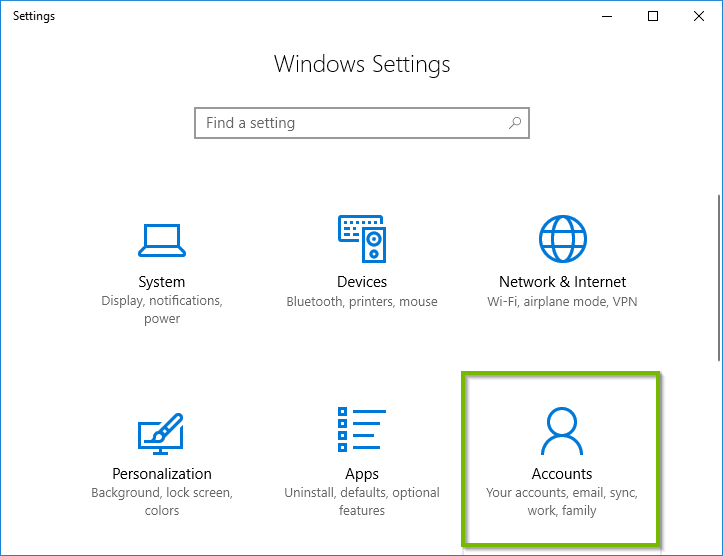
Task: Maximize the Settings window
Action: click(x=653, y=16)
